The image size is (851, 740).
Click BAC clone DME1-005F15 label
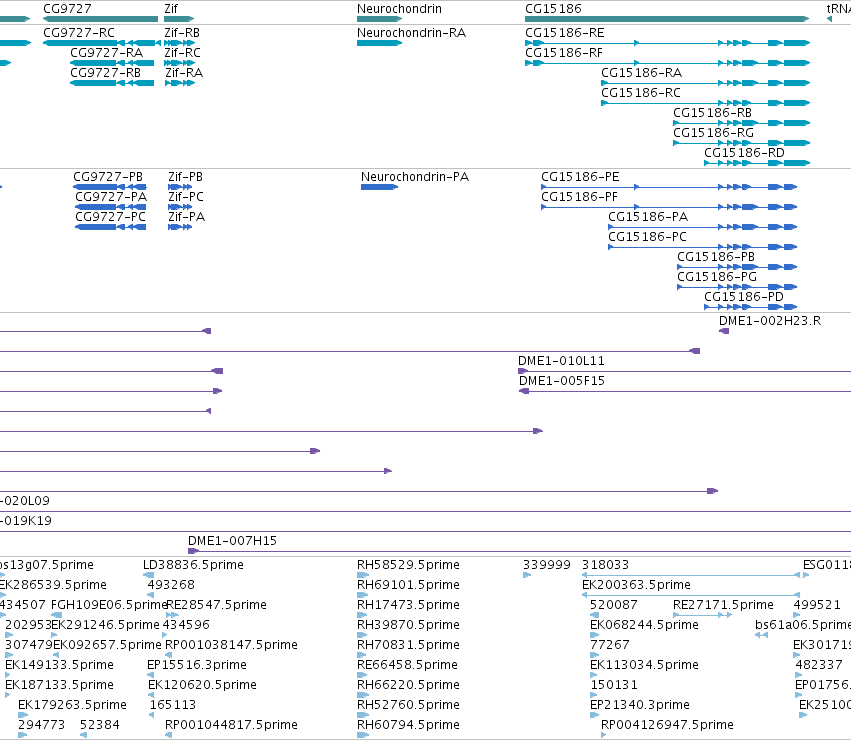pyautogui.click(x=562, y=382)
